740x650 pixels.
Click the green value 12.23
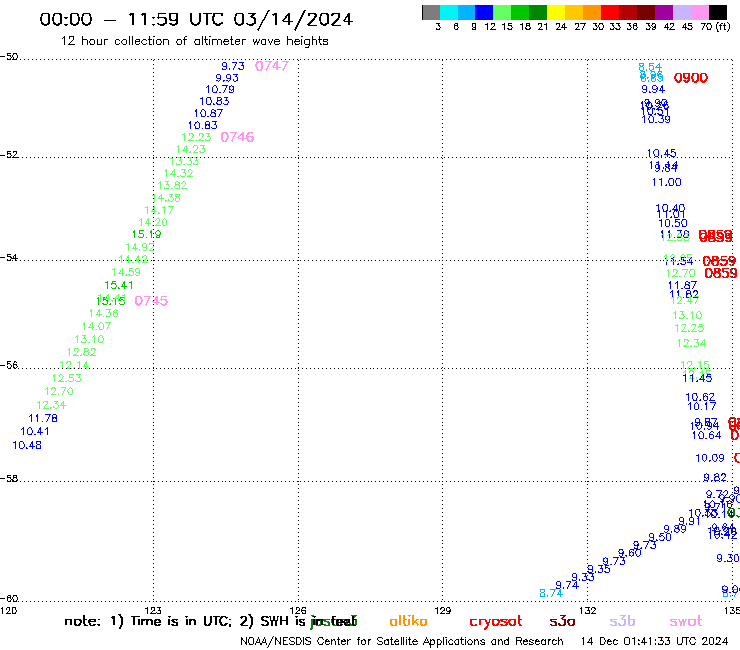(x=196, y=137)
